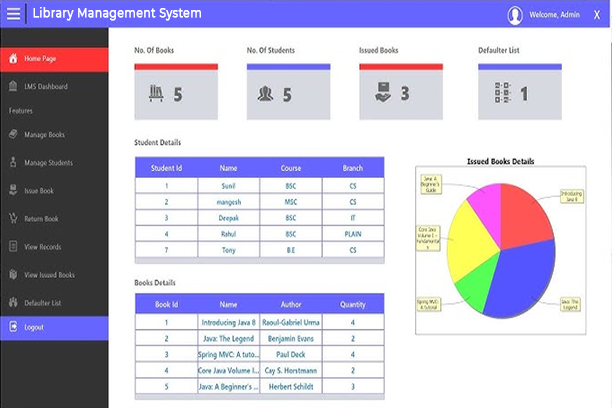
Task: Open the hamburger menu icon
Action: (x=13, y=14)
